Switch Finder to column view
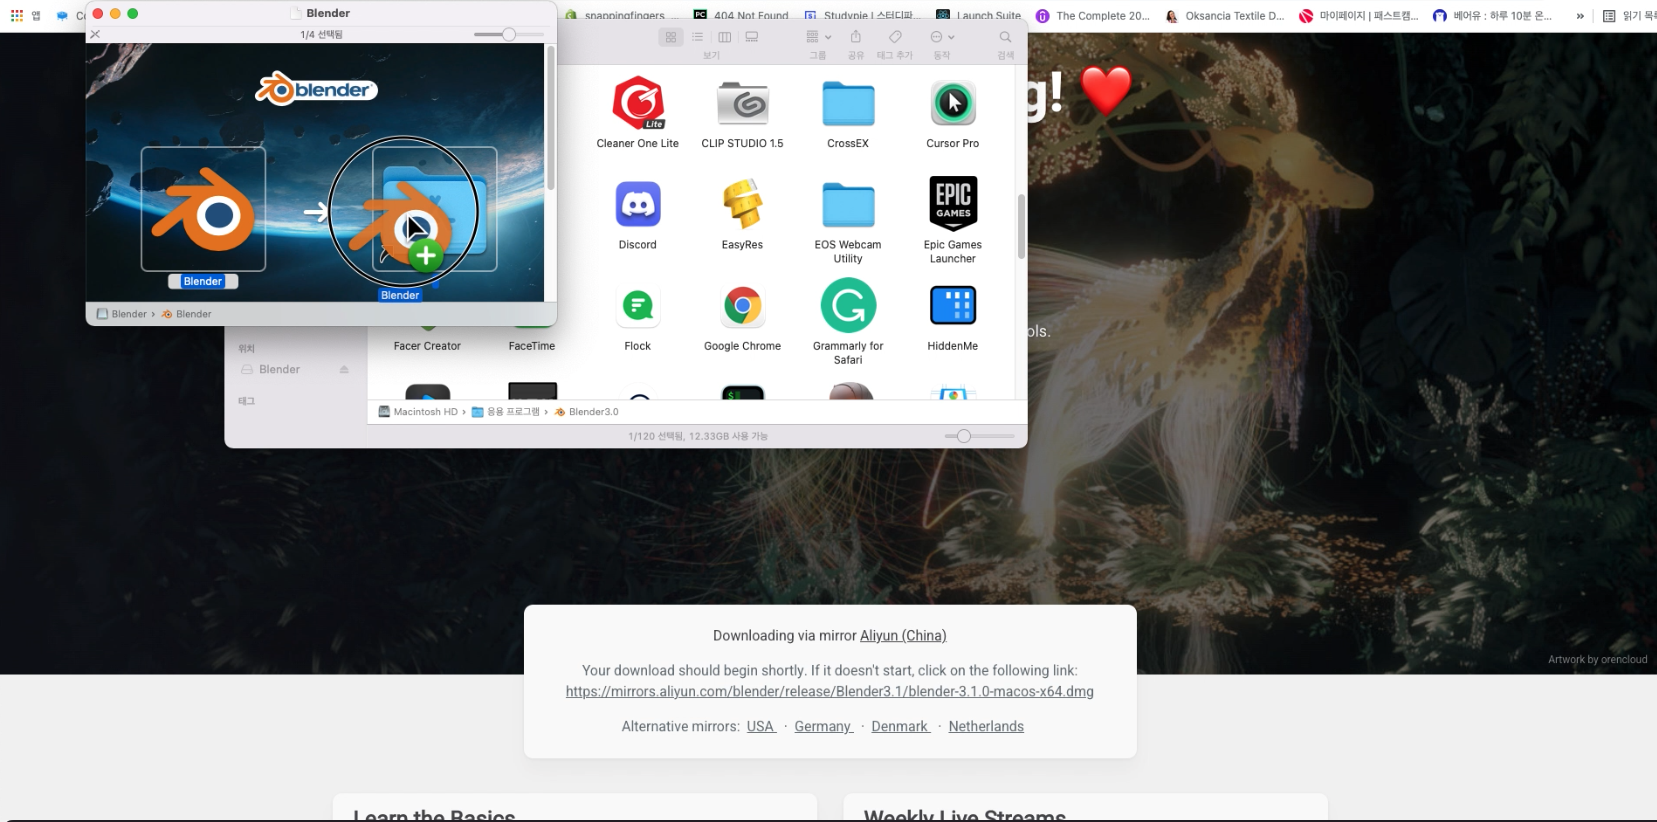1657x822 pixels. [725, 37]
